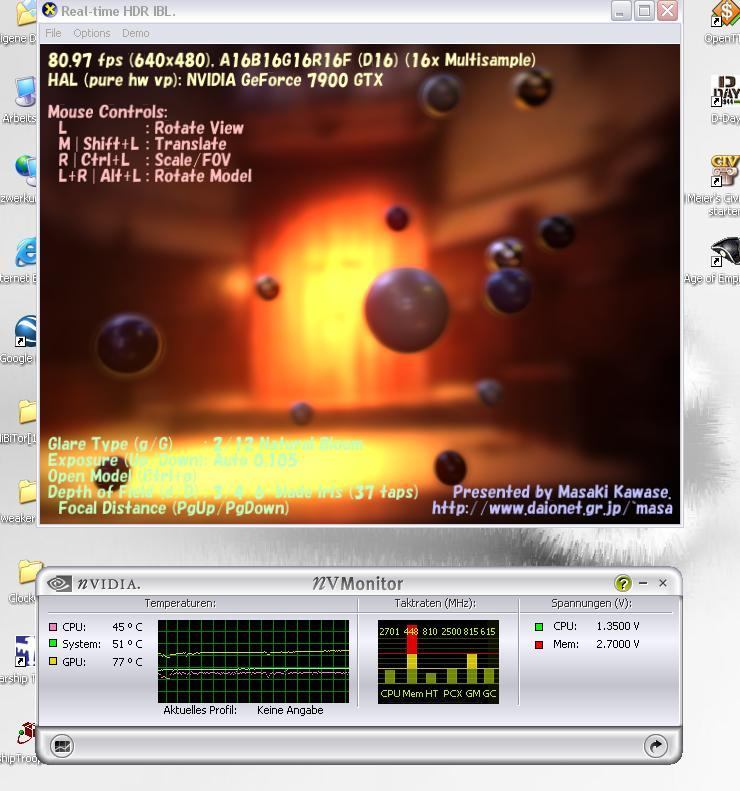Open the Internet Explorer desktop icon

[x=25, y=252]
